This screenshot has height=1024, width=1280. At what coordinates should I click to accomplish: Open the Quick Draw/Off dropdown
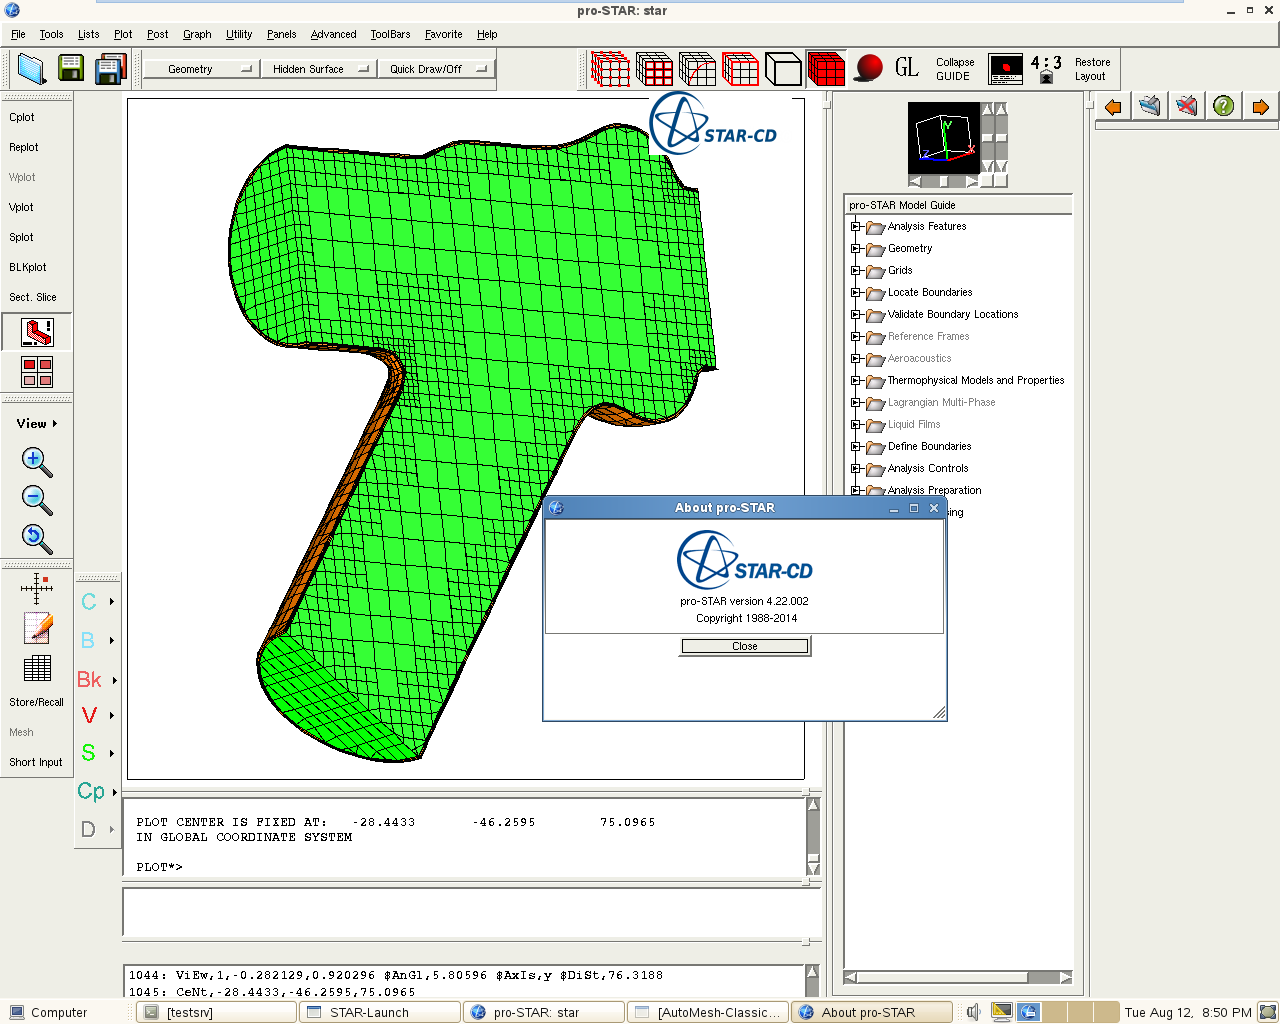435,69
